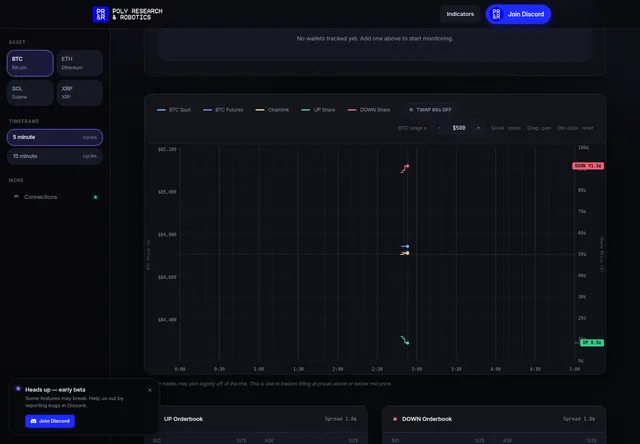This screenshot has height=444, width=640.
Task: Choose the 15 minute cycles timeframe
Action: pyautogui.click(x=55, y=156)
